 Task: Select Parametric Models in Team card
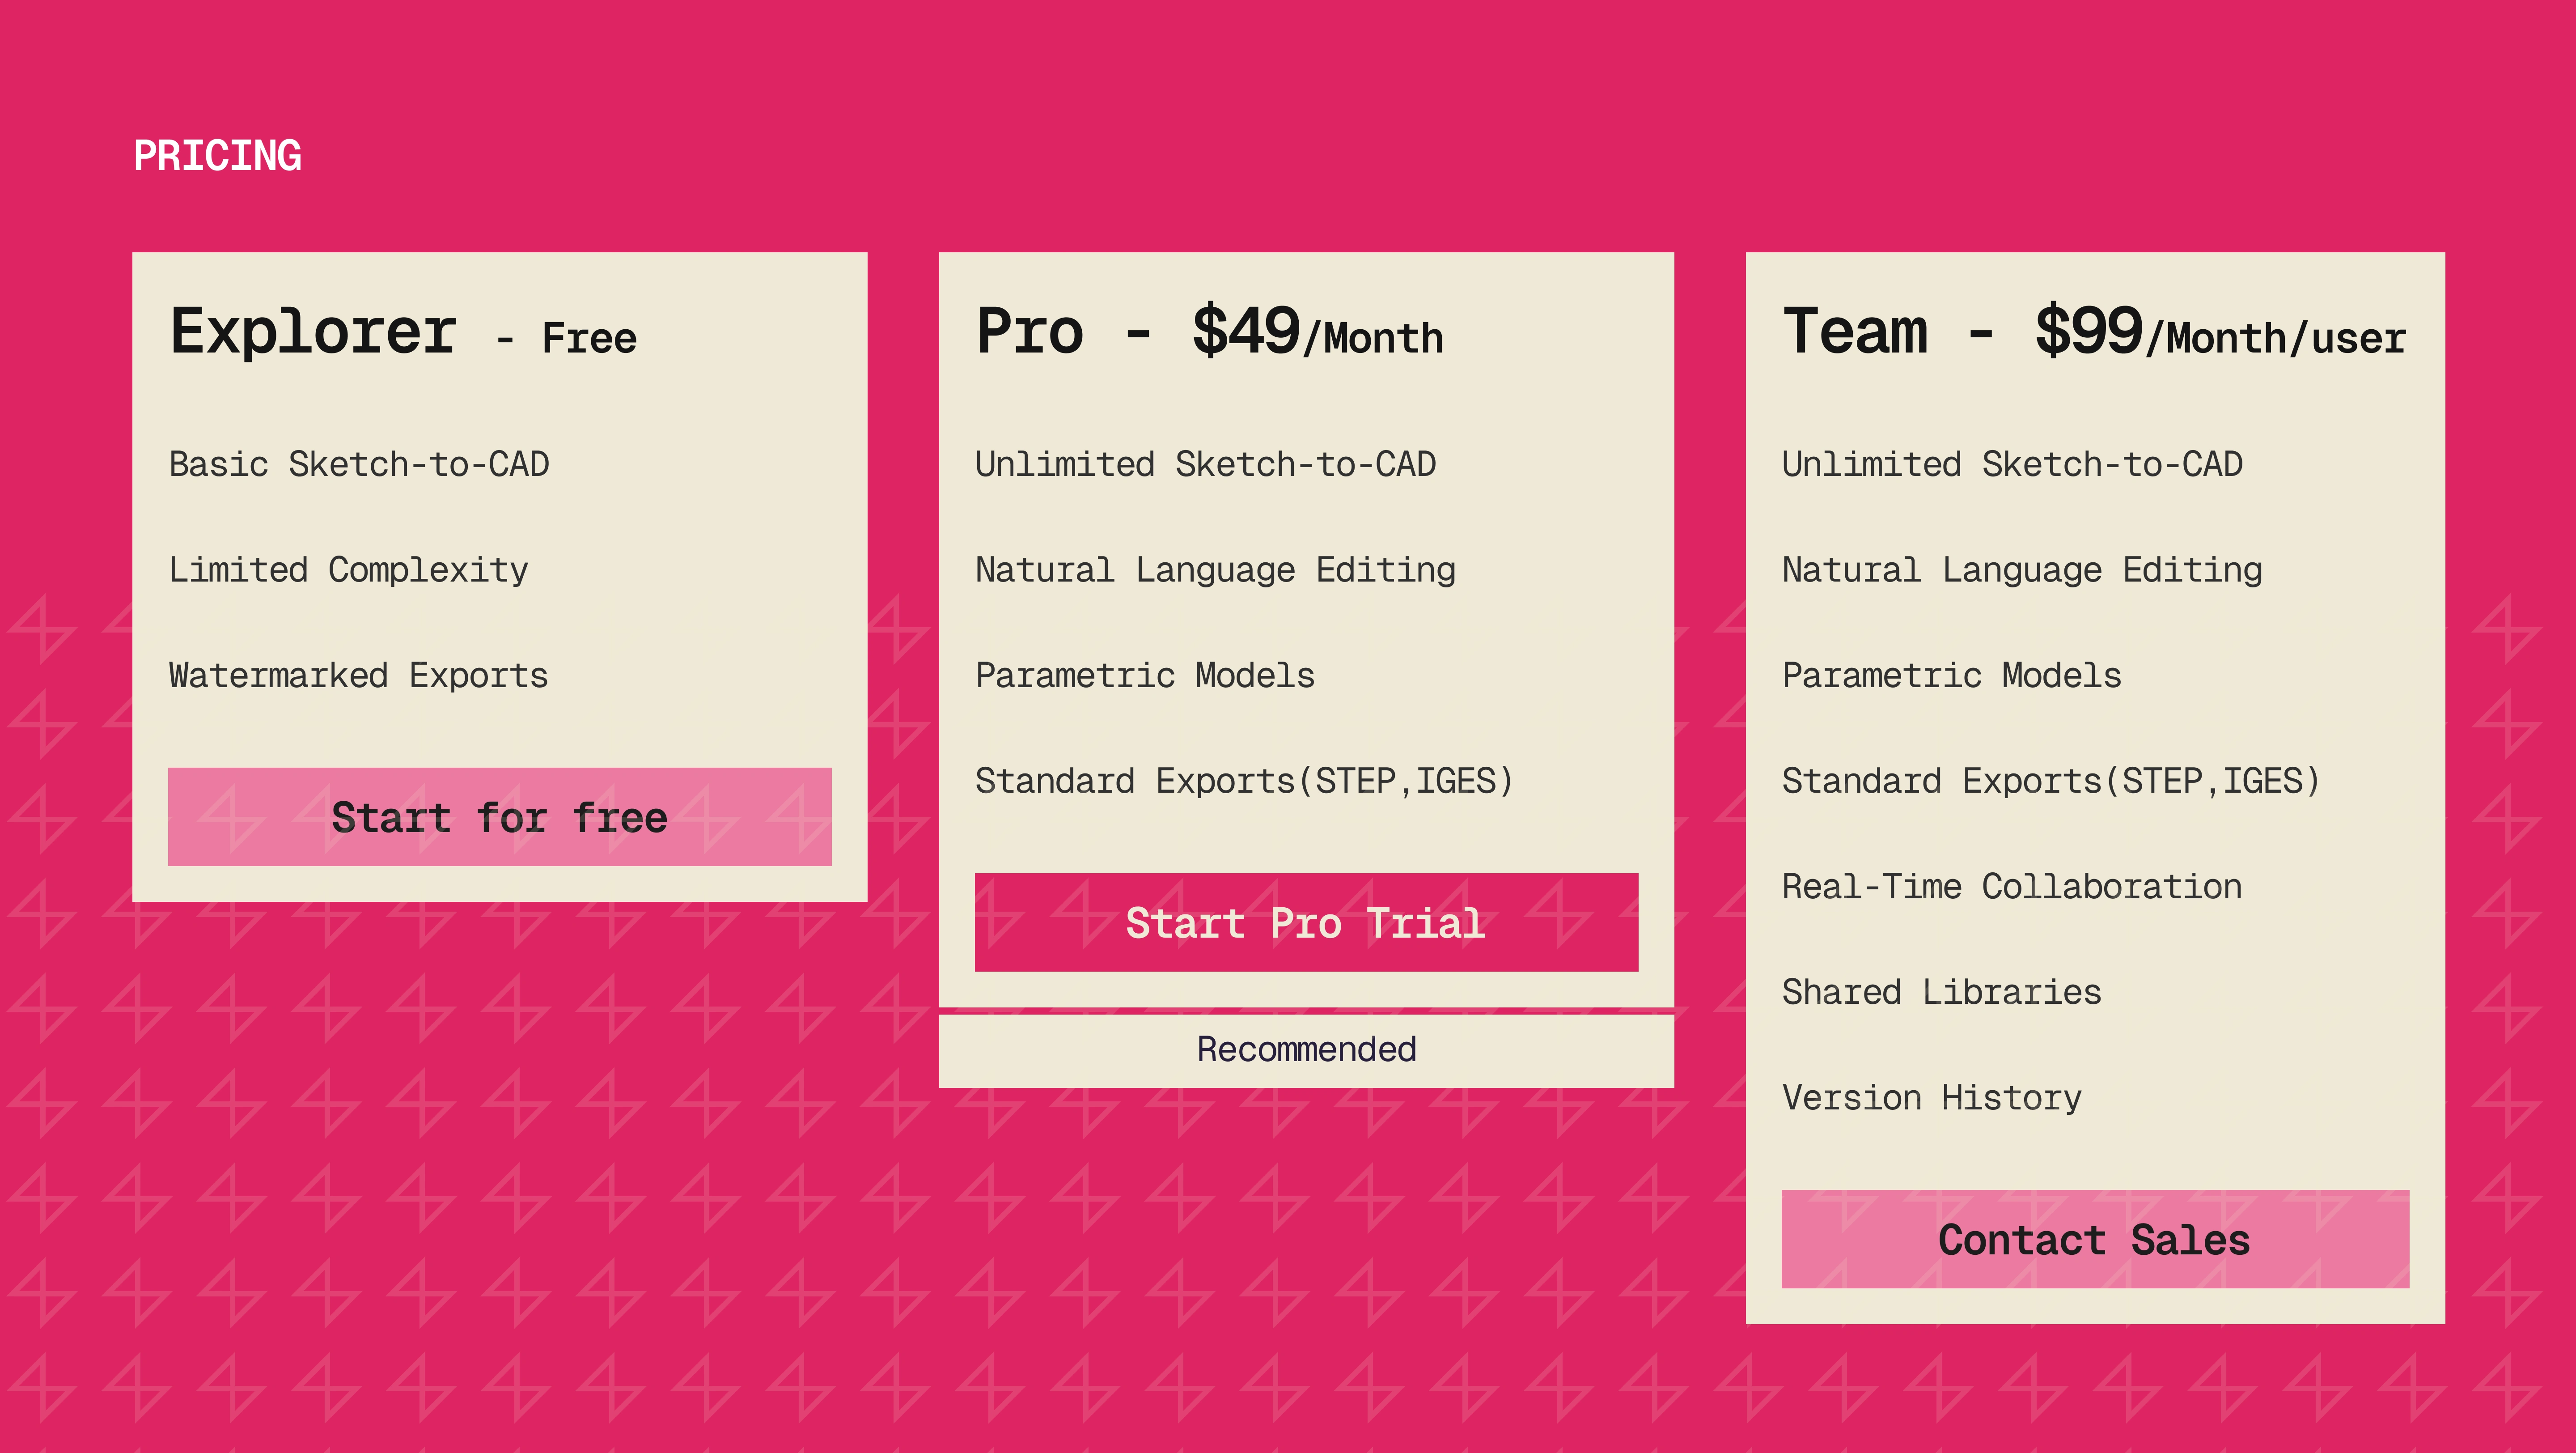(x=1951, y=676)
